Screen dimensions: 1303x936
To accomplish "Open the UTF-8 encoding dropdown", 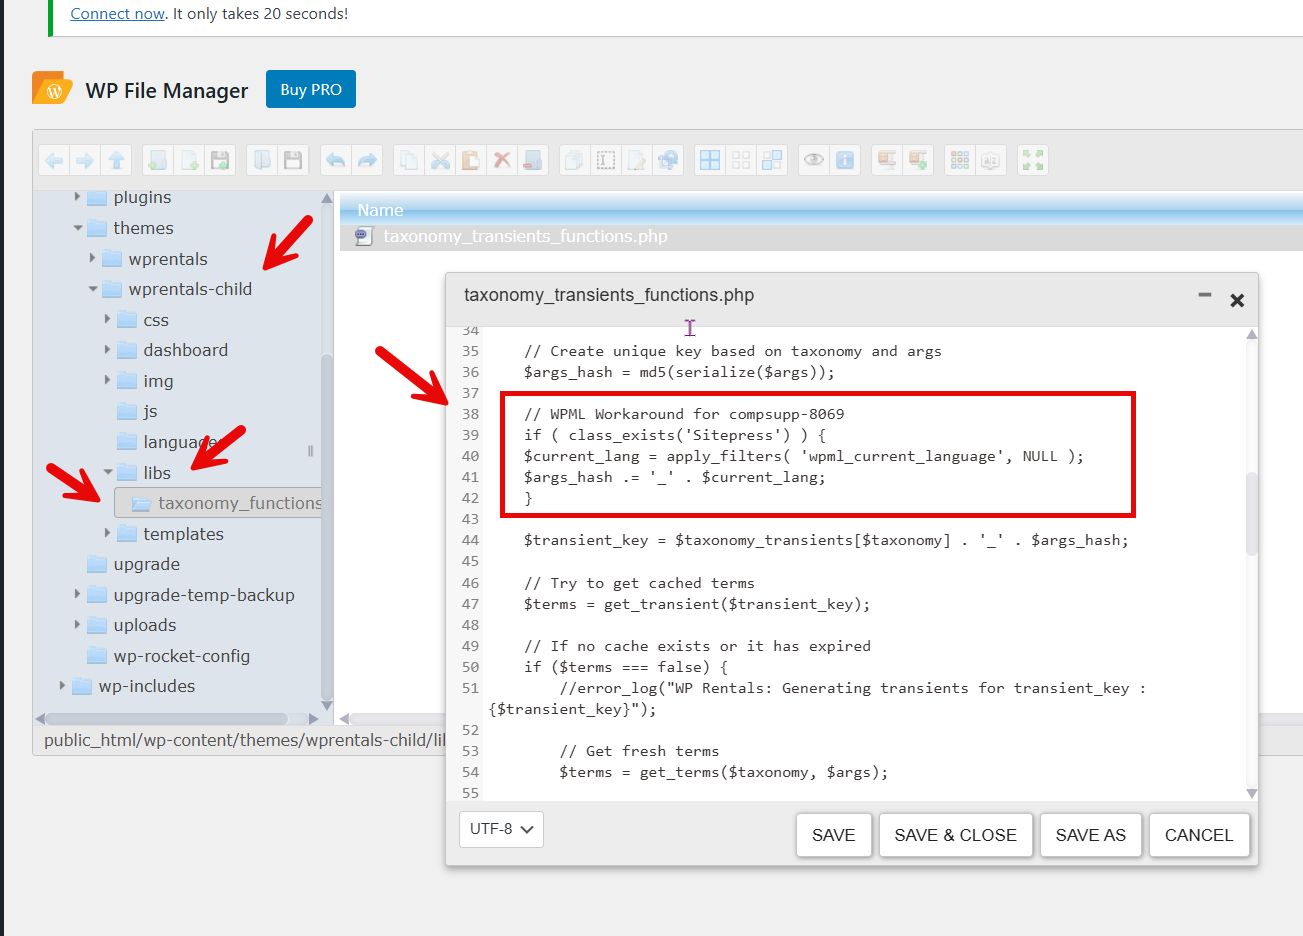I will pos(501,829).
